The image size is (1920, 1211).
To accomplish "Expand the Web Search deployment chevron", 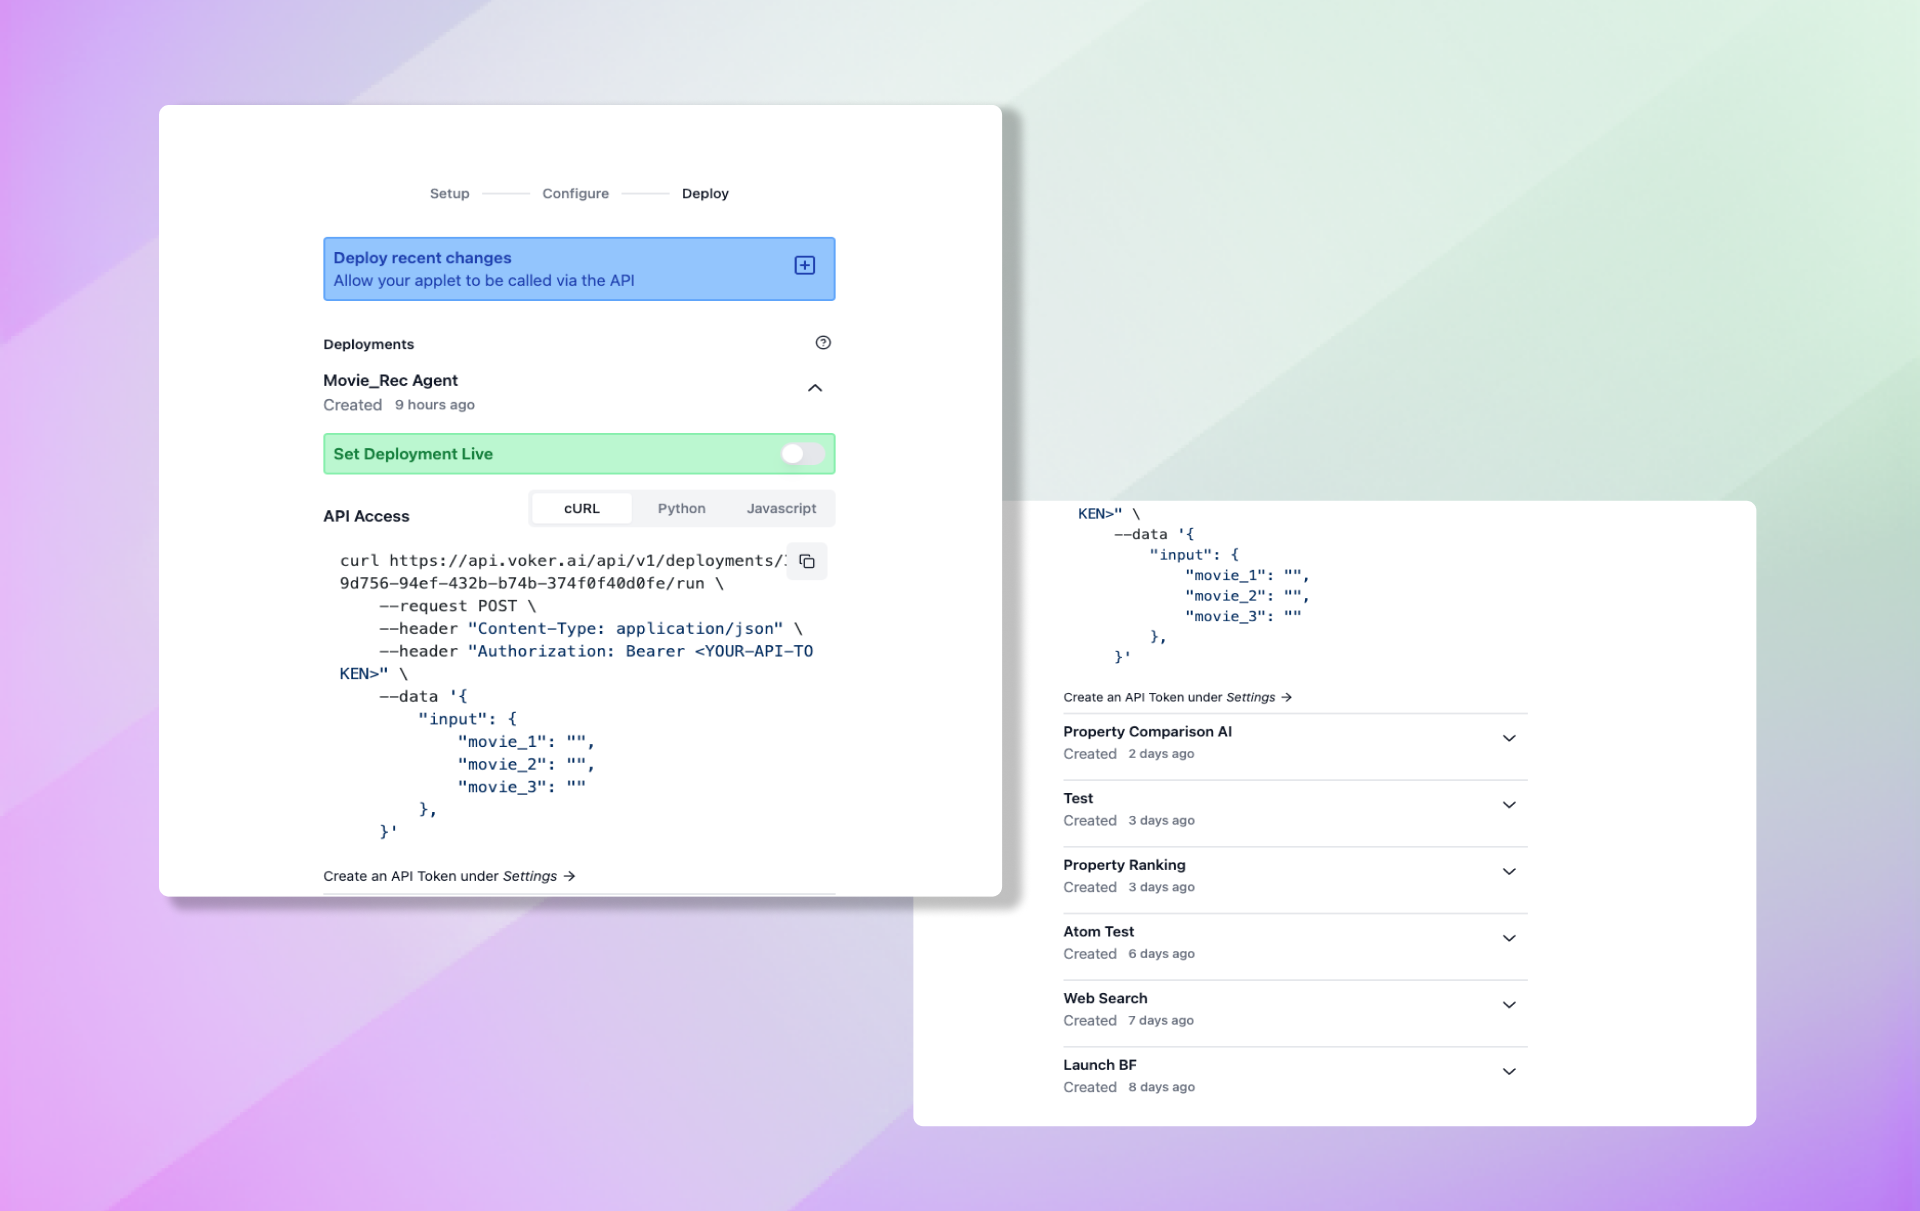I will tap(1509, 1005).
